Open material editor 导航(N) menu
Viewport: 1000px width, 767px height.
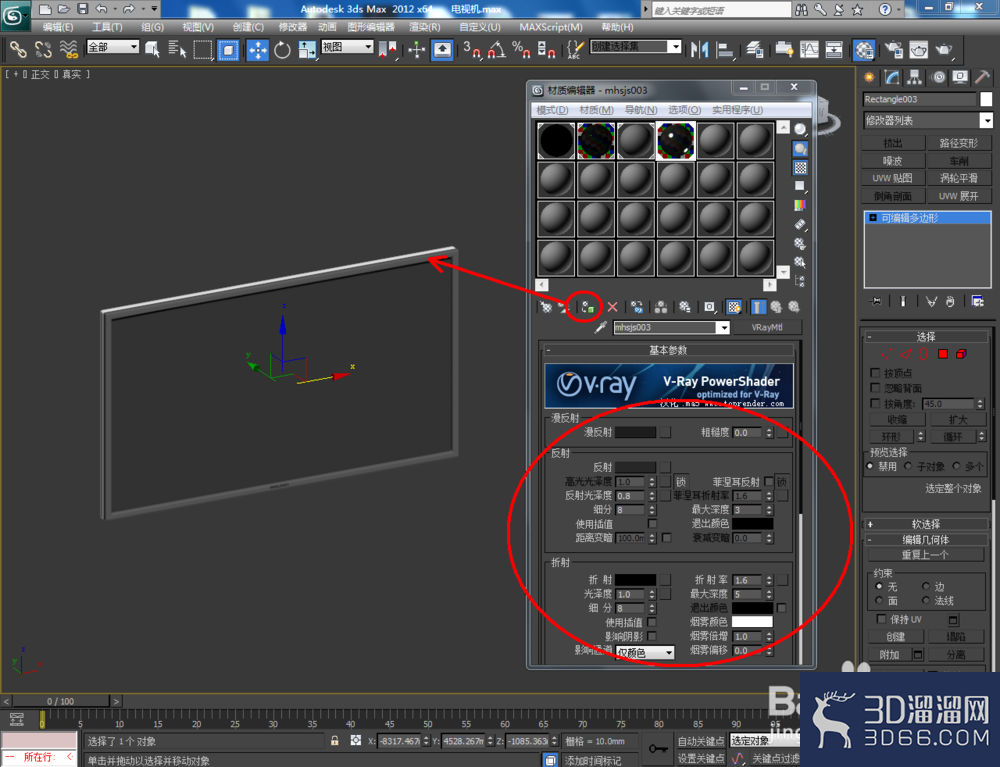640,110
